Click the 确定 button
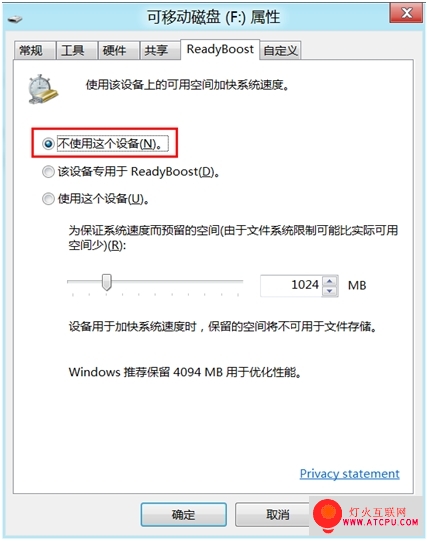The image size is (428, 541). point(184,514)
